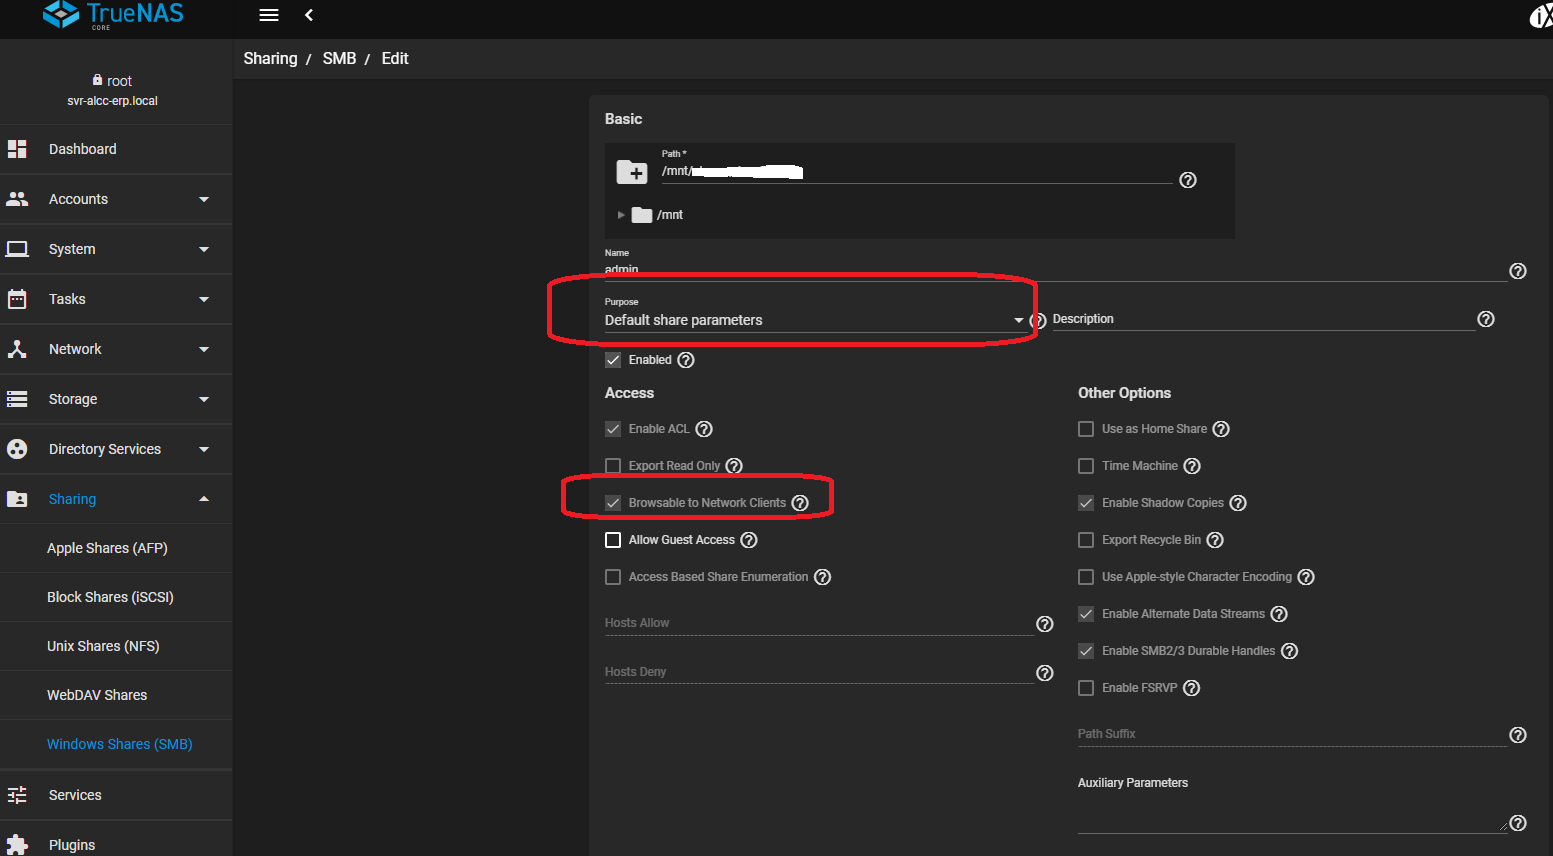Click the Directory Services icon

point(17,449)
